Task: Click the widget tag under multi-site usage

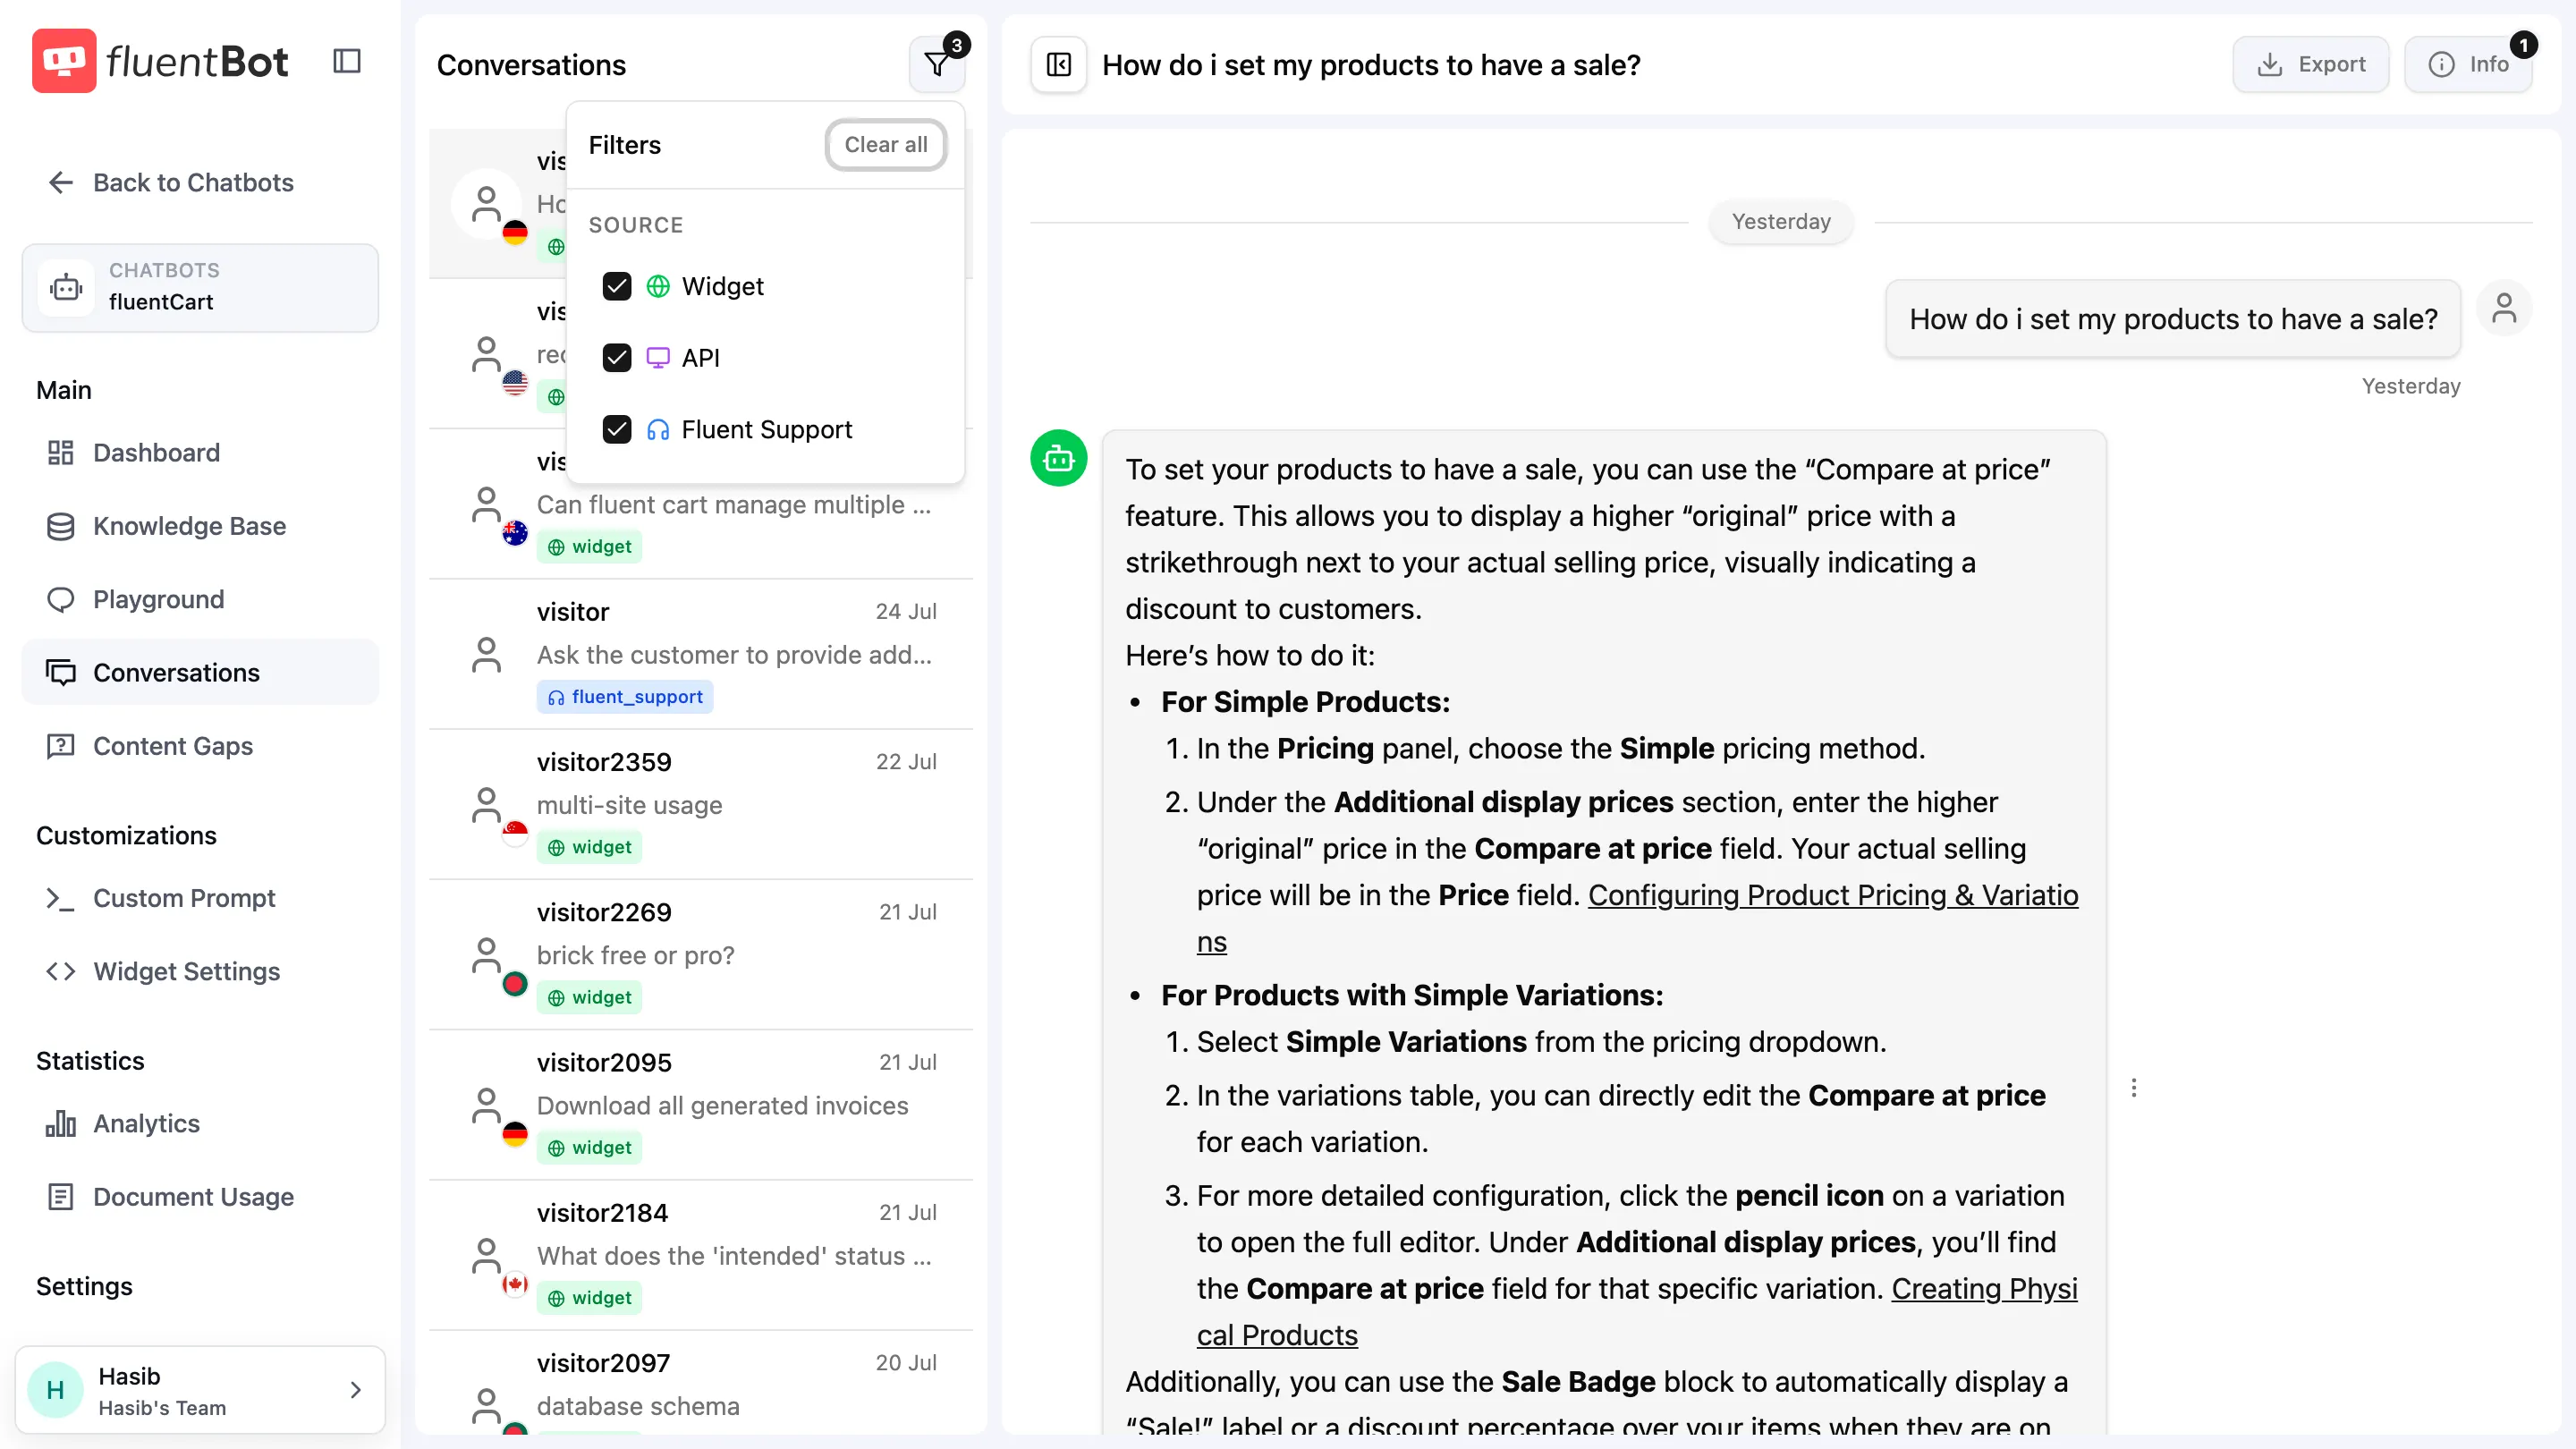Action: 589,847
